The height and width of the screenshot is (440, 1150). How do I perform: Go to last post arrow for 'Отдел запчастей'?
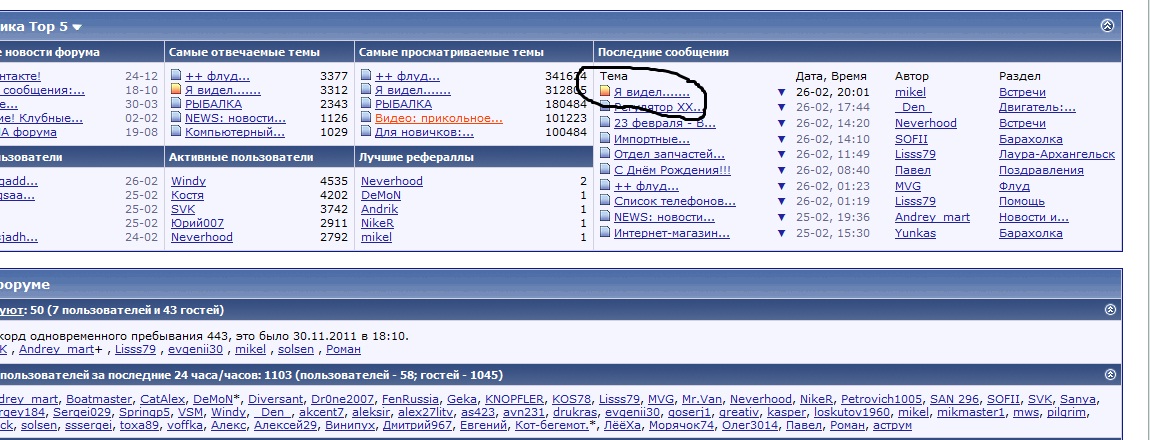(782, 155)
